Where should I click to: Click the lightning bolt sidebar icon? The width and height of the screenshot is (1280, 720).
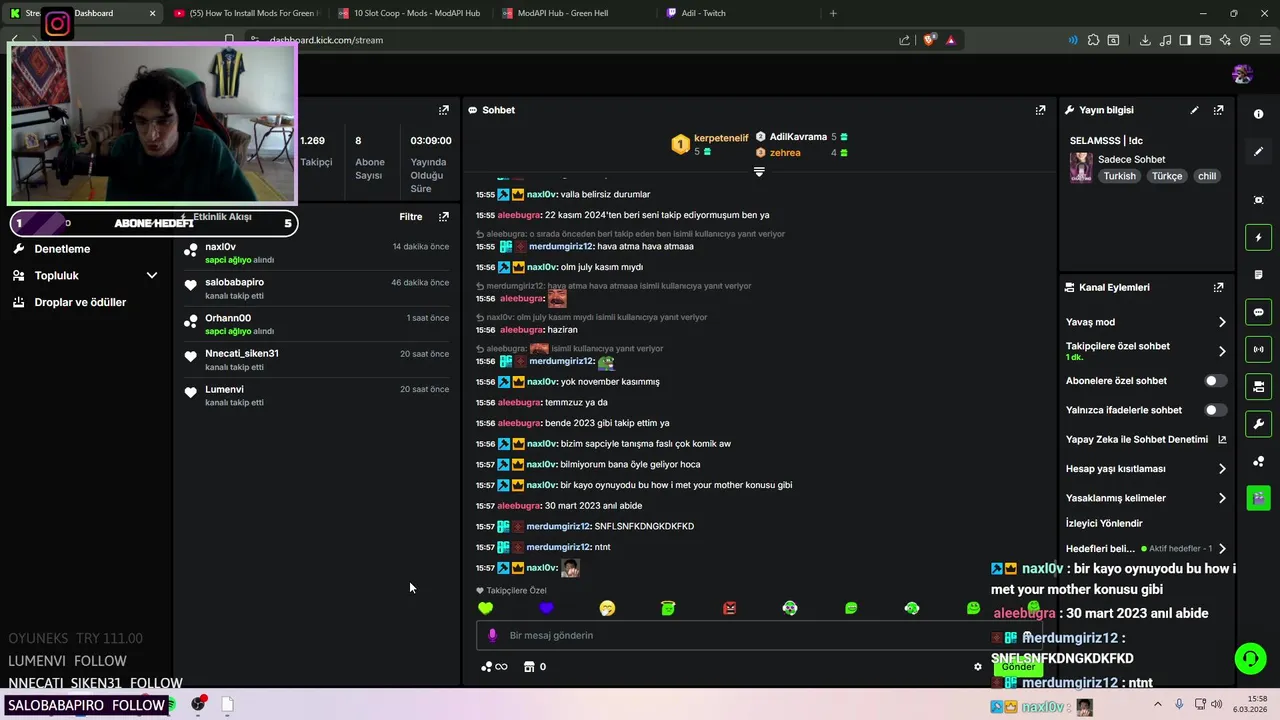click(1258, 238)
